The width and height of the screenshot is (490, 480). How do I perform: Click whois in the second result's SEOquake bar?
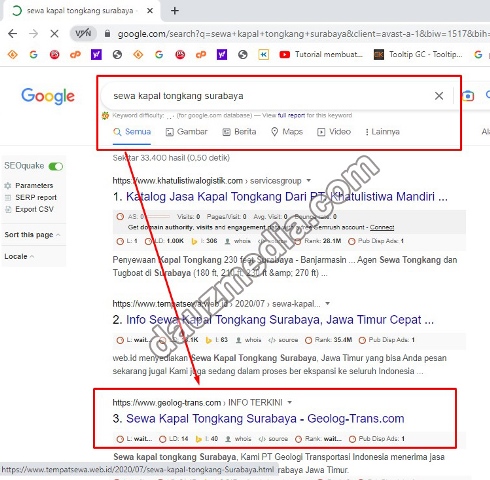tap(249, 340)
